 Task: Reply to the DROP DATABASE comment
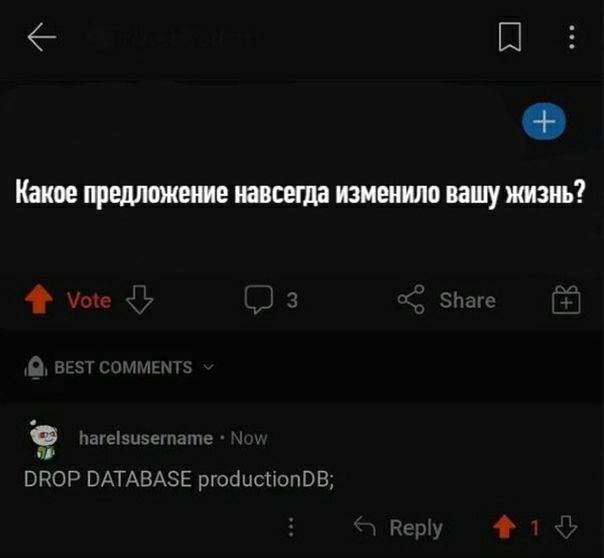(x=398, y=527)
